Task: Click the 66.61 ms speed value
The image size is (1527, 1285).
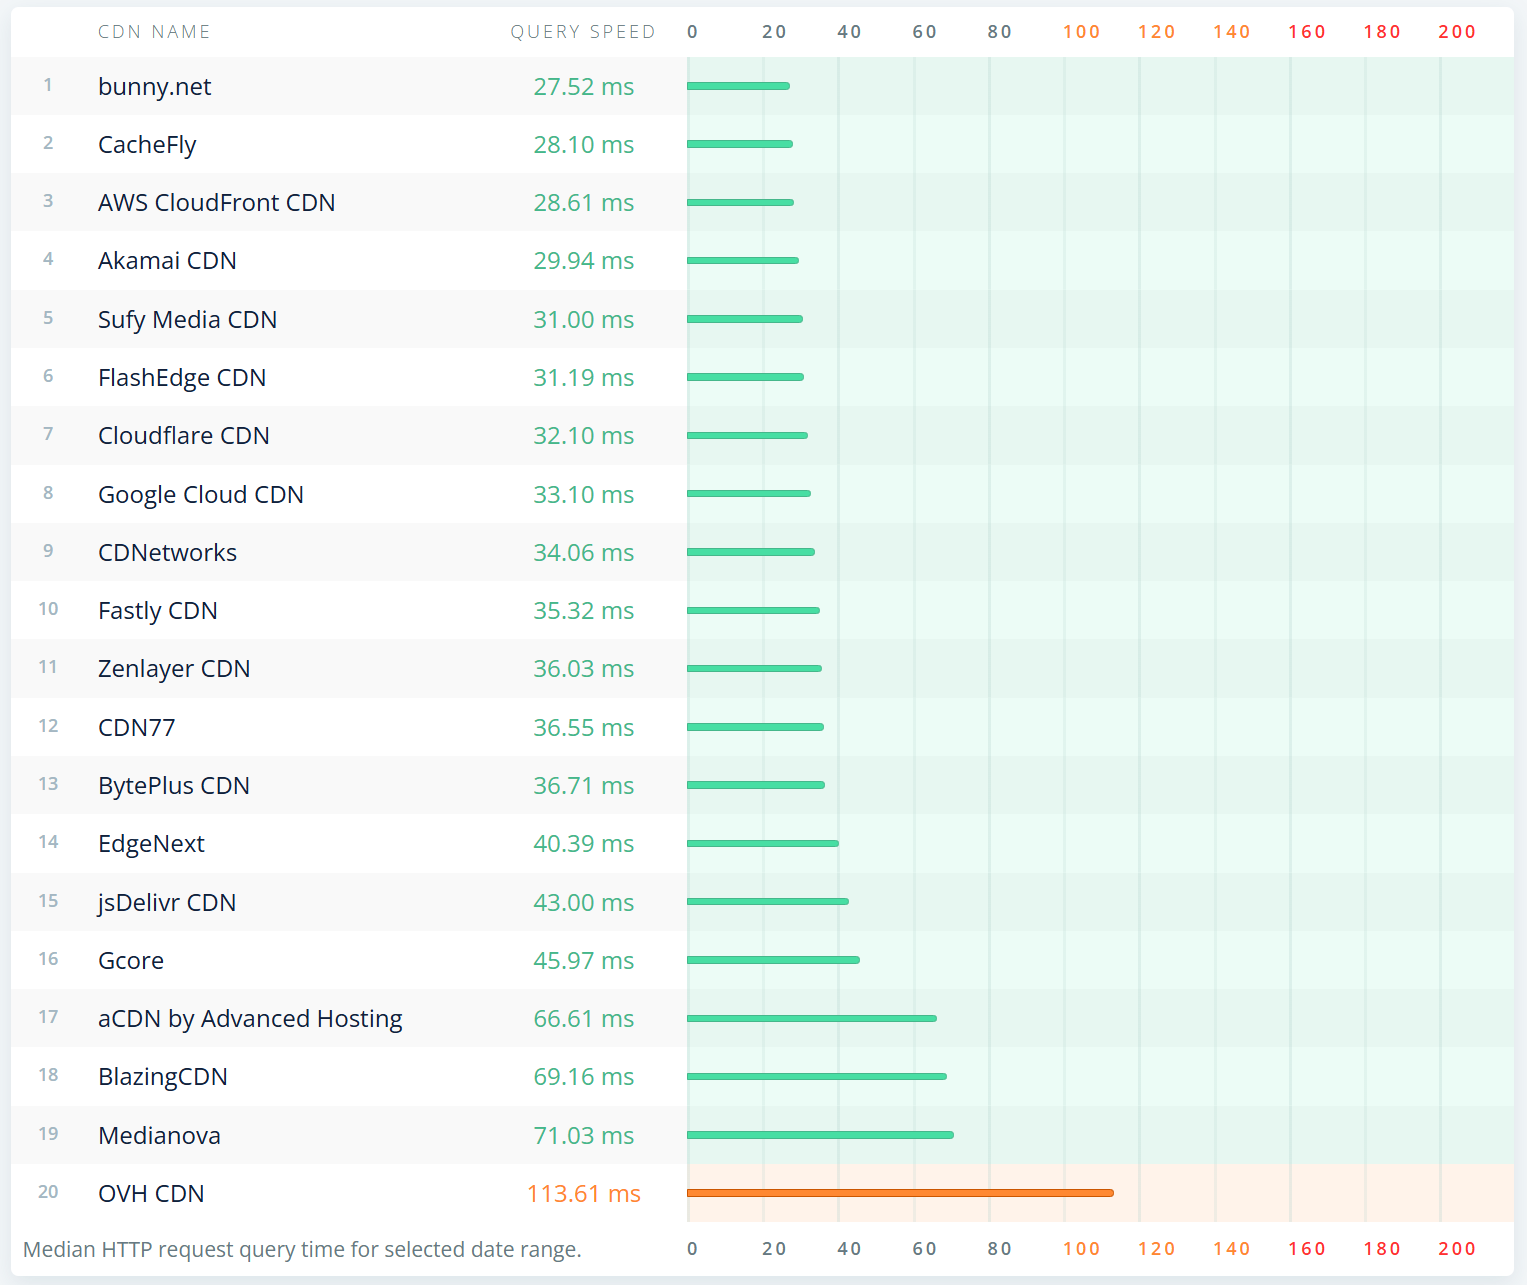Action: [x=584, y=1019]
